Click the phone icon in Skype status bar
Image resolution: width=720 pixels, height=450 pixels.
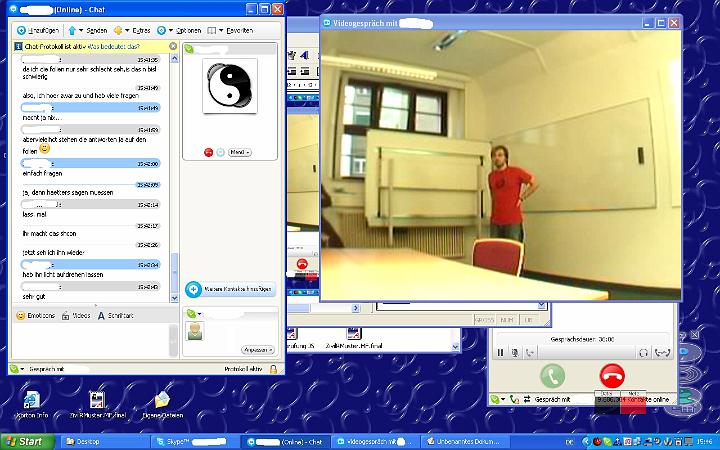(514, 399)
